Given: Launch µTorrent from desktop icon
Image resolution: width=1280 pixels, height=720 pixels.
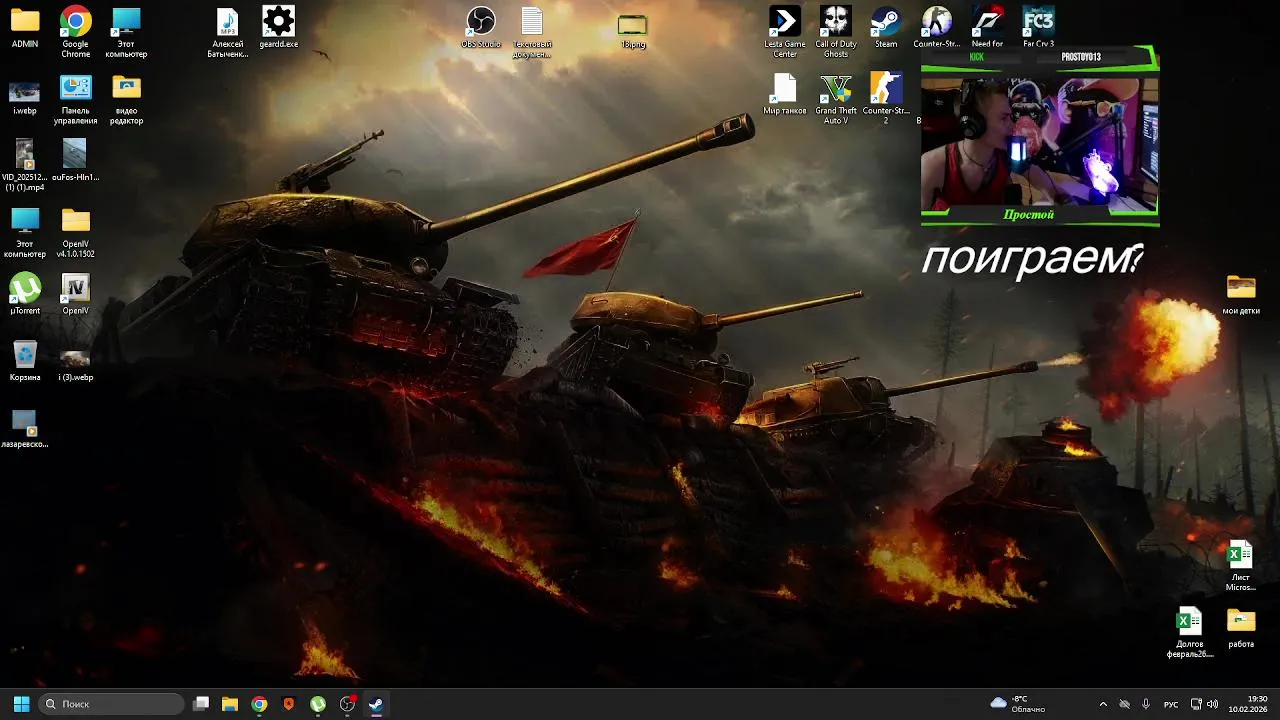Looking at the screenshot, I should click(25, 294).
